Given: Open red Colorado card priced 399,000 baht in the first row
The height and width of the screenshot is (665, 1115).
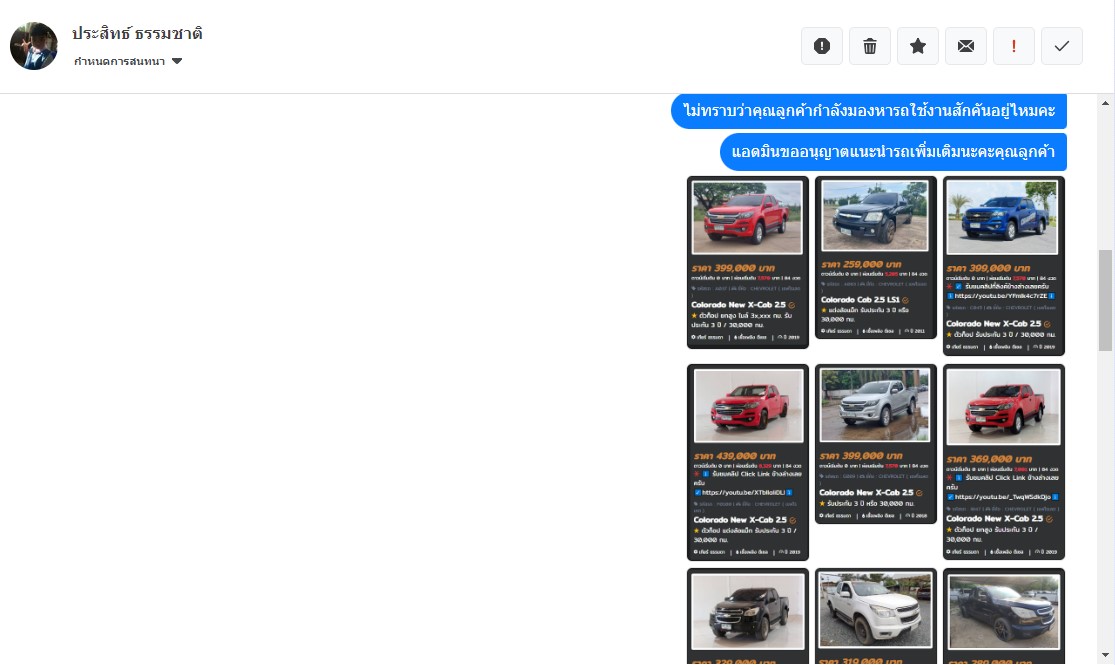Looking at the screenshot, I should (x=747, y=262).
